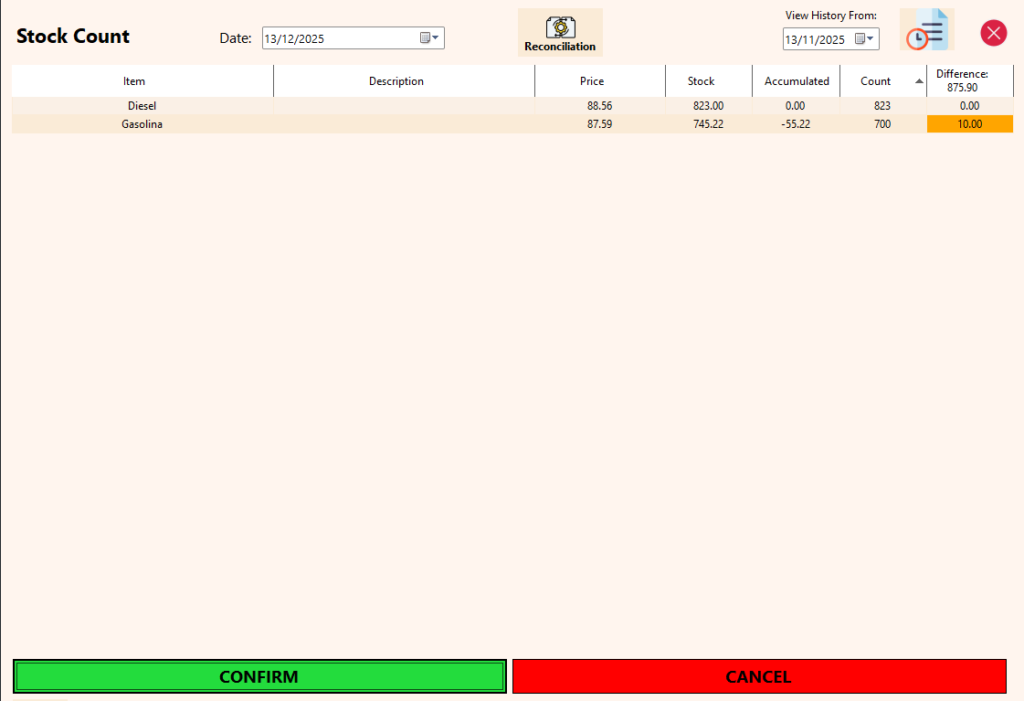
Task: Open the Date calendar dropdown
Action: tap(429, 38)
